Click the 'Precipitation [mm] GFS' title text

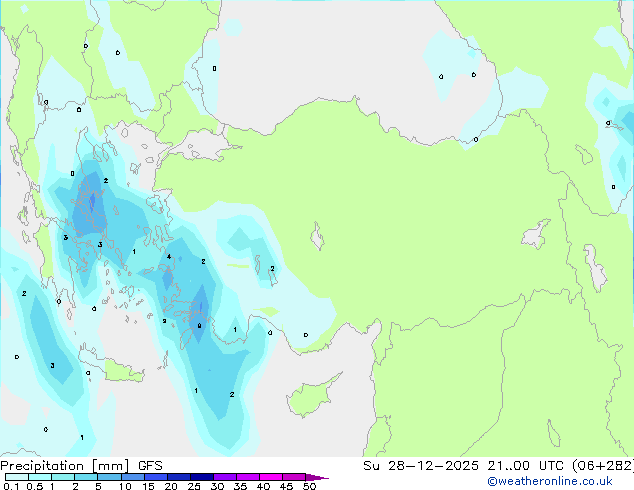coord(81,466)
